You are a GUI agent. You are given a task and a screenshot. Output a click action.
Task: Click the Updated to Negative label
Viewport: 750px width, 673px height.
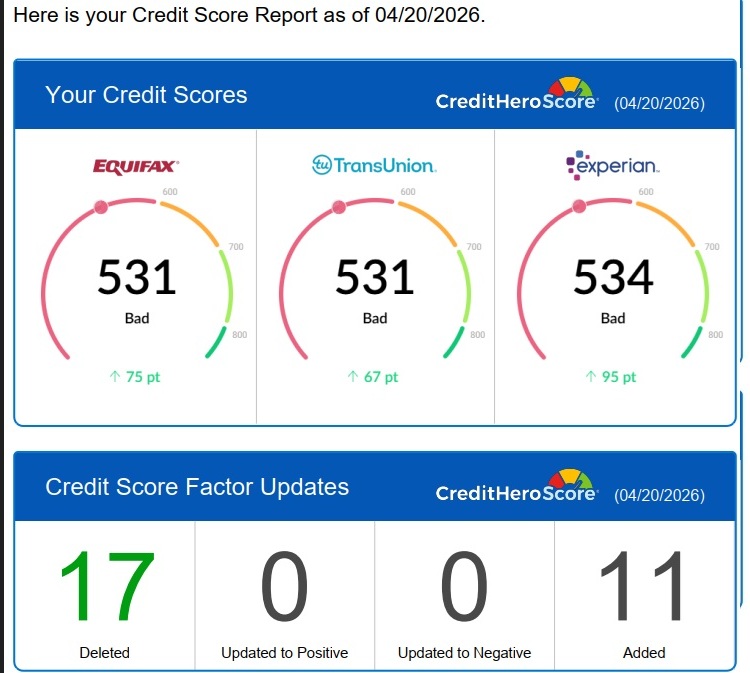pos(464,652)
